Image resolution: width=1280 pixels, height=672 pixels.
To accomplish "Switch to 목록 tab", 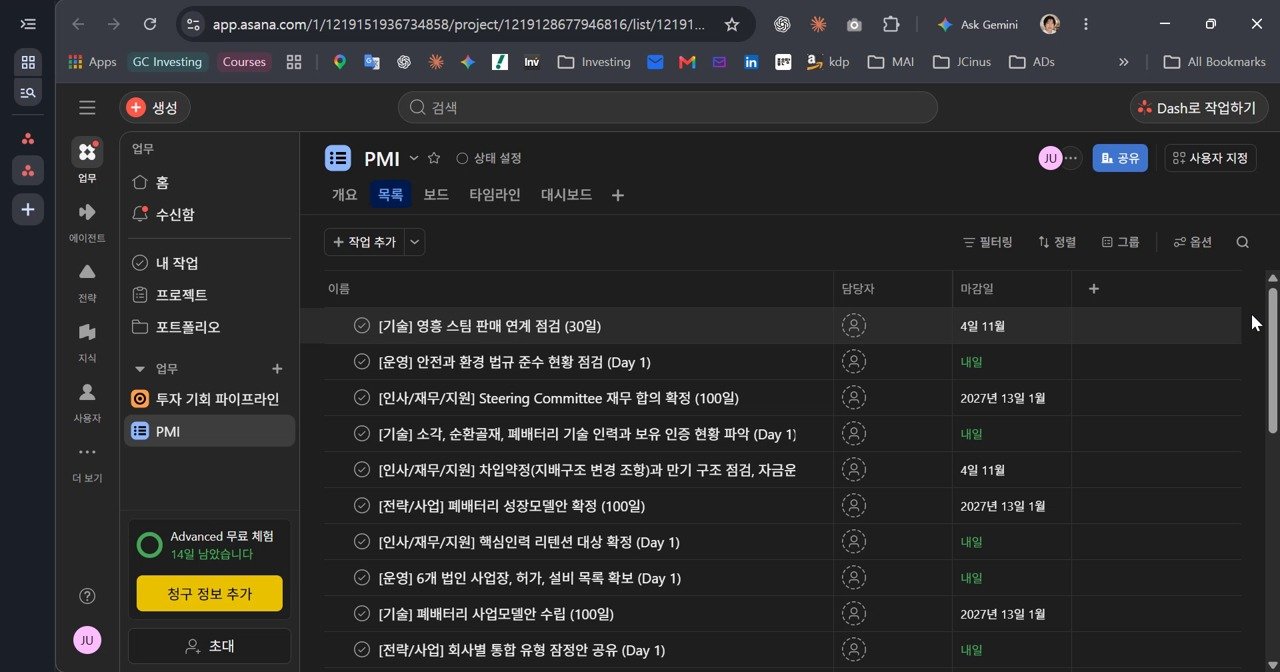I will (390, 195).
